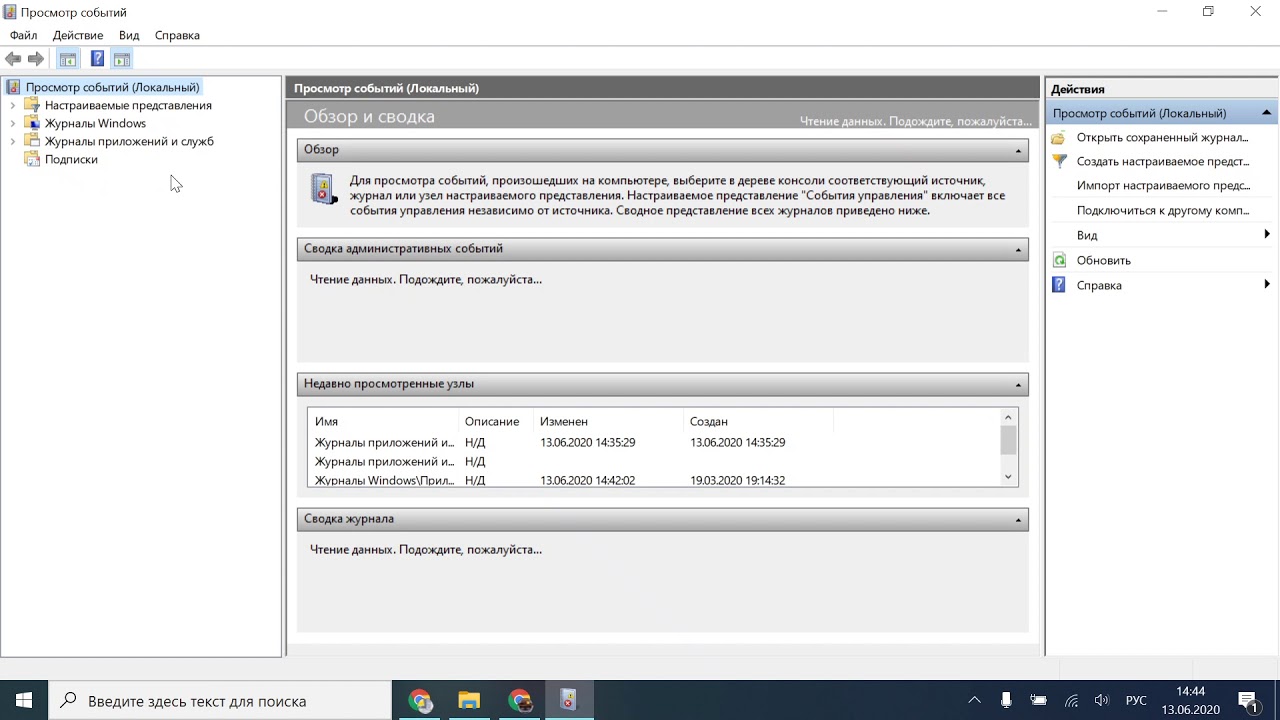Expand Журналы приложений и служб node
The image size is (1280, 720).
tap(12, 142)
